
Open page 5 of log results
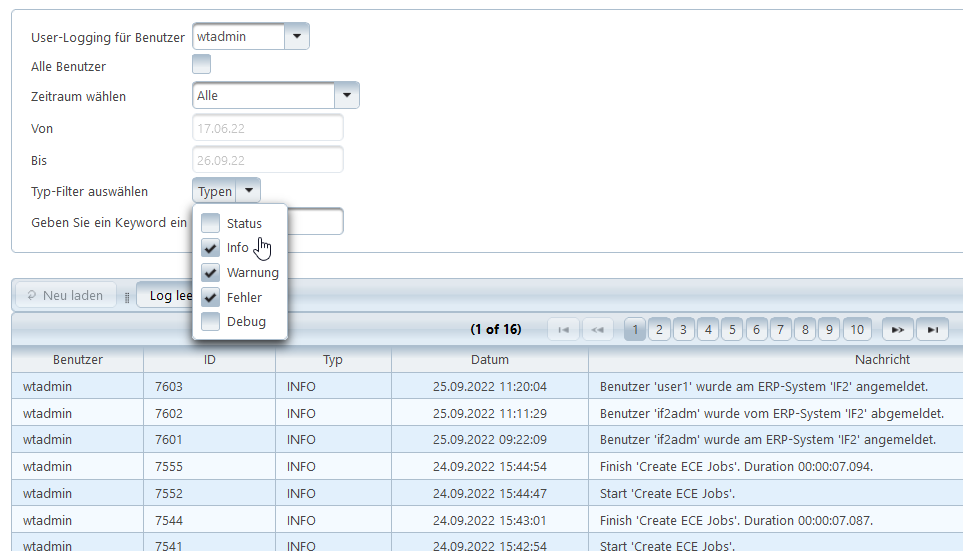pos(732,329)
